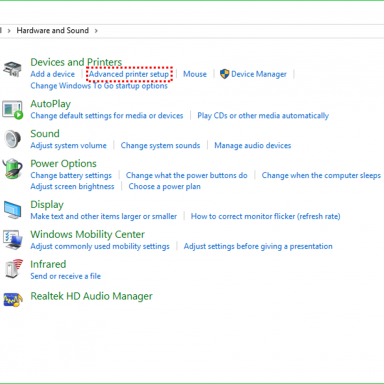Click the shield icon beside Device Manager

point(224,74)
